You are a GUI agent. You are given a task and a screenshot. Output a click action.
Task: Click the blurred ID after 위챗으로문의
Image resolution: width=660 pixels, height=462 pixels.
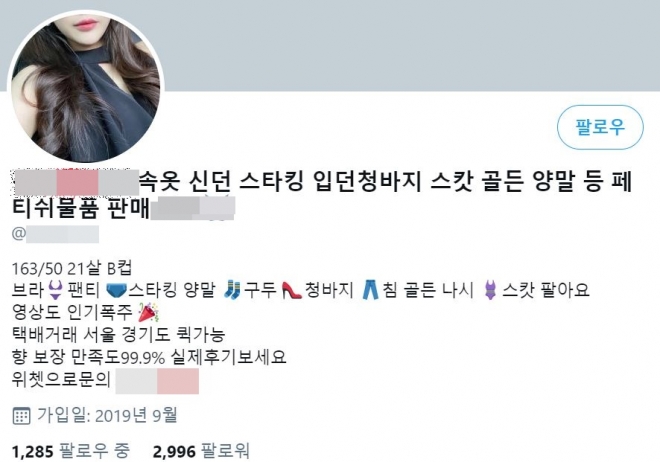pos(157,381)
